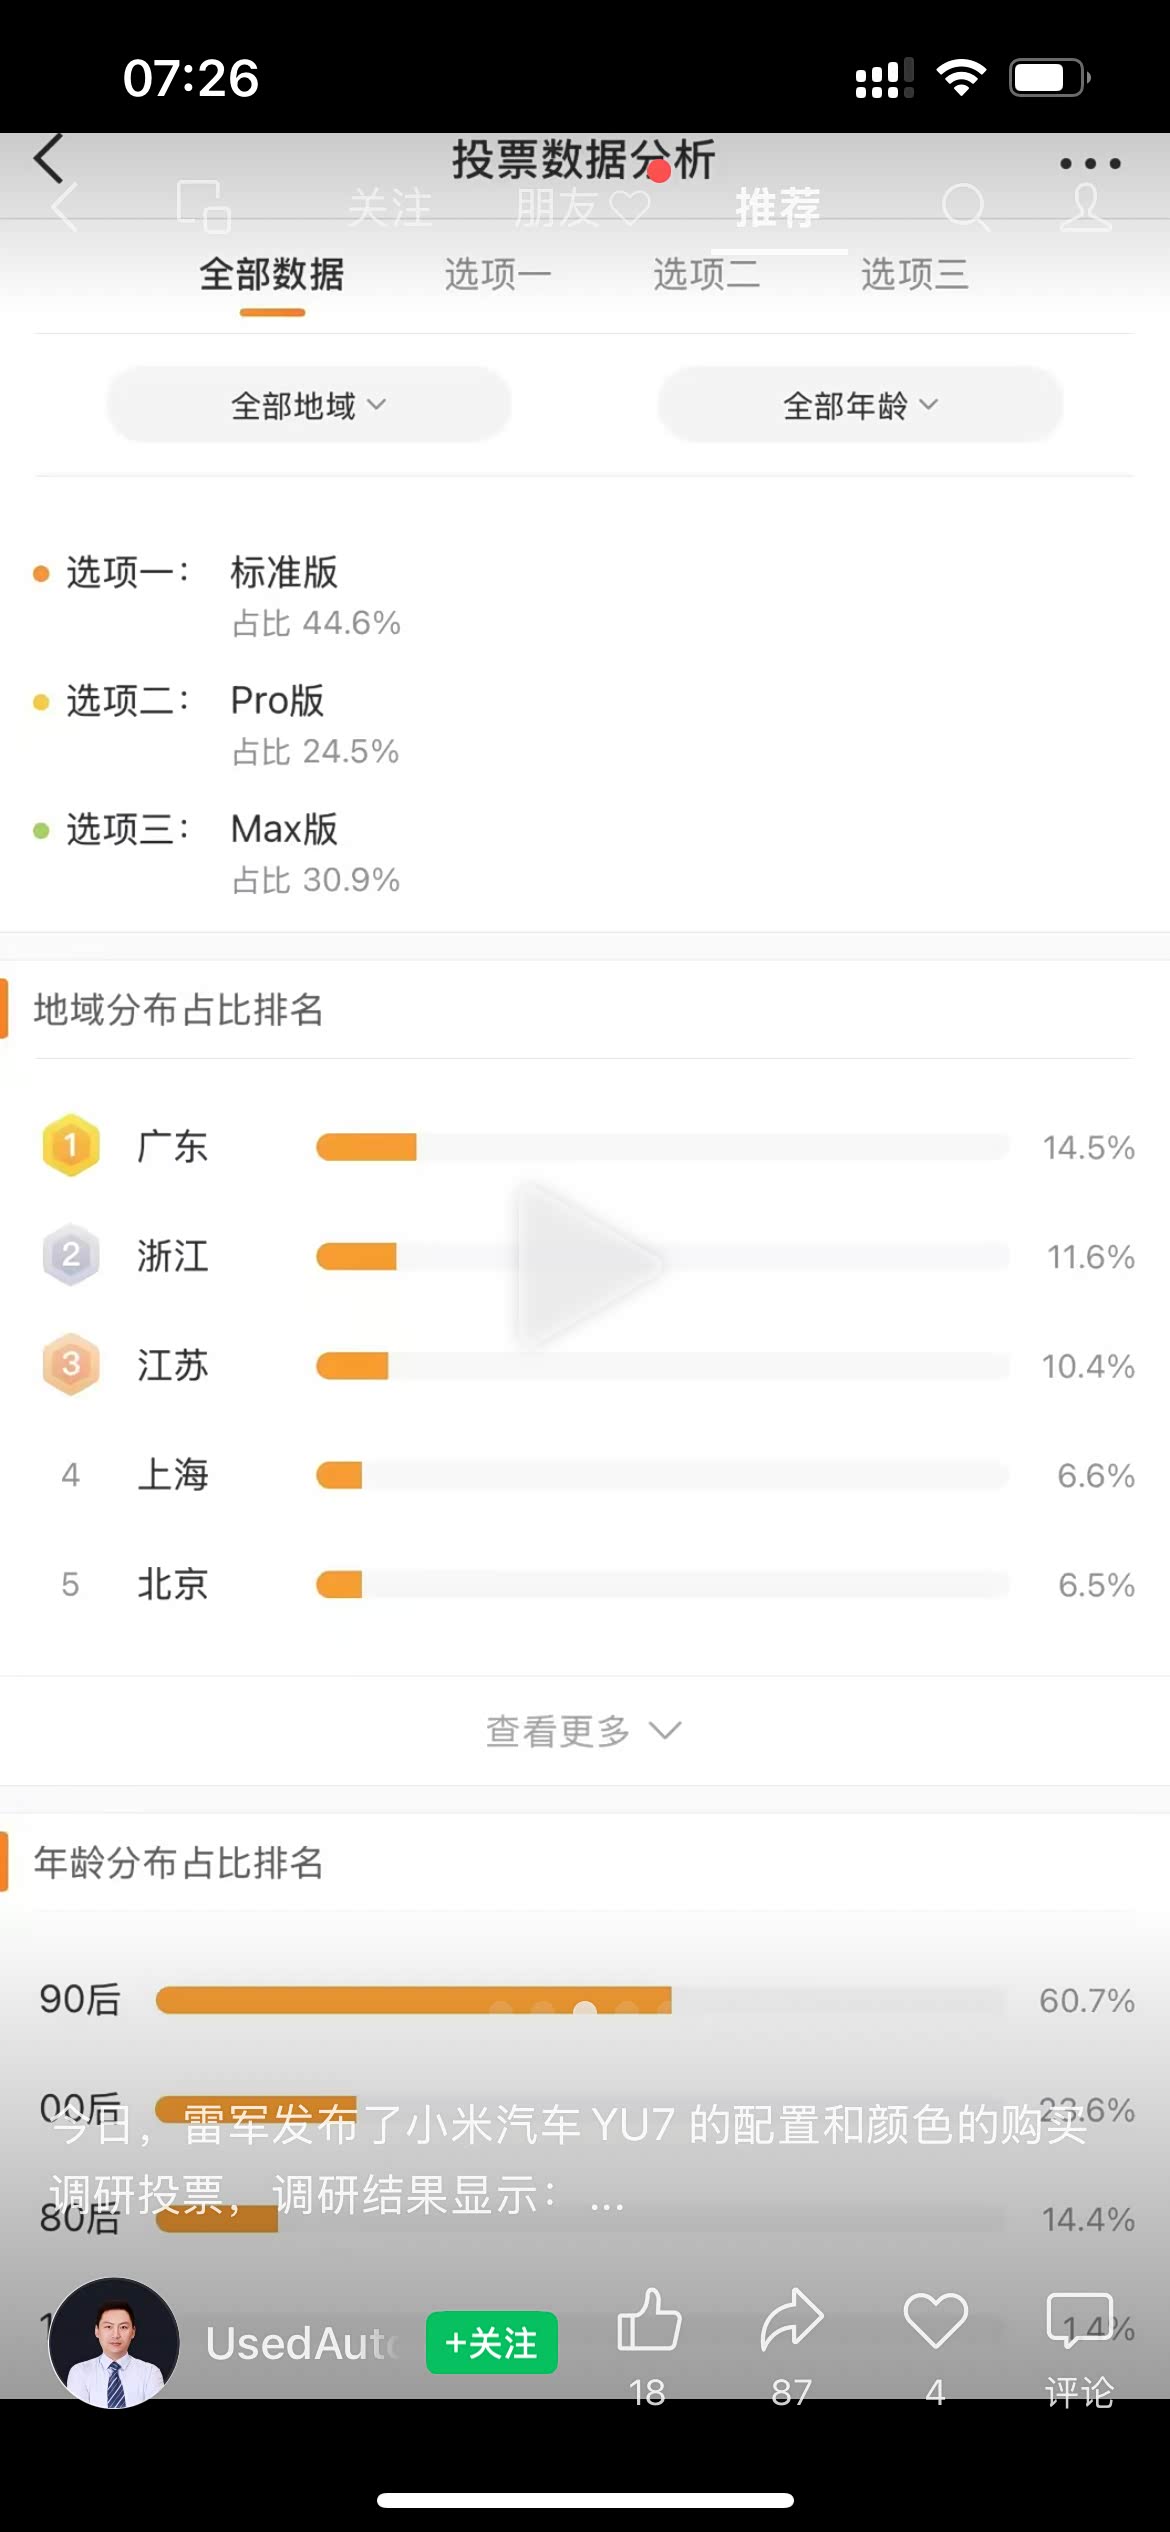Tap the share arrow icon
Viewport: 1170px width, 2532px height.
point(791,2322)
